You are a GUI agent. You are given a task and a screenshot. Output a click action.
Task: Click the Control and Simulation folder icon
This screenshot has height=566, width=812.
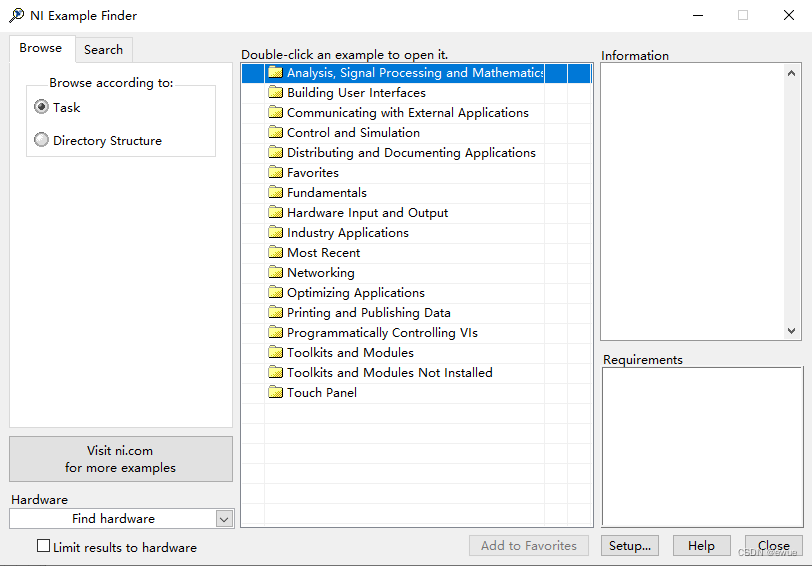coord(276,132)
